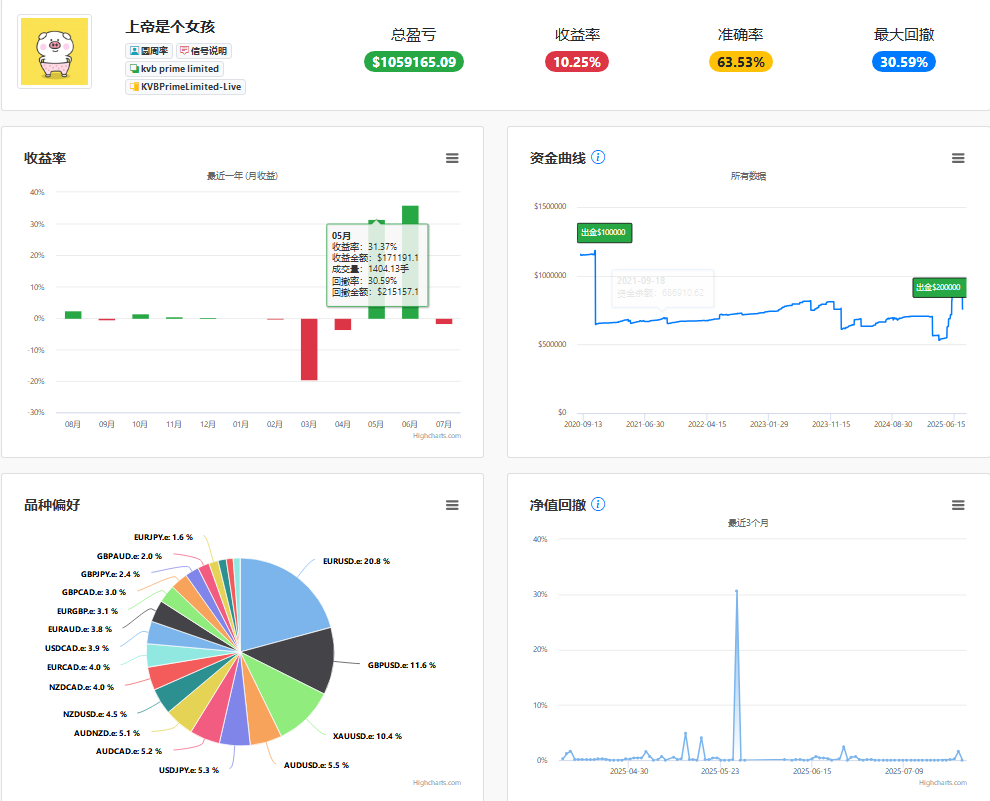990x801 pixels.
Task: Open the 收益率 chart hamburger menu
Action: click(452, 158)
